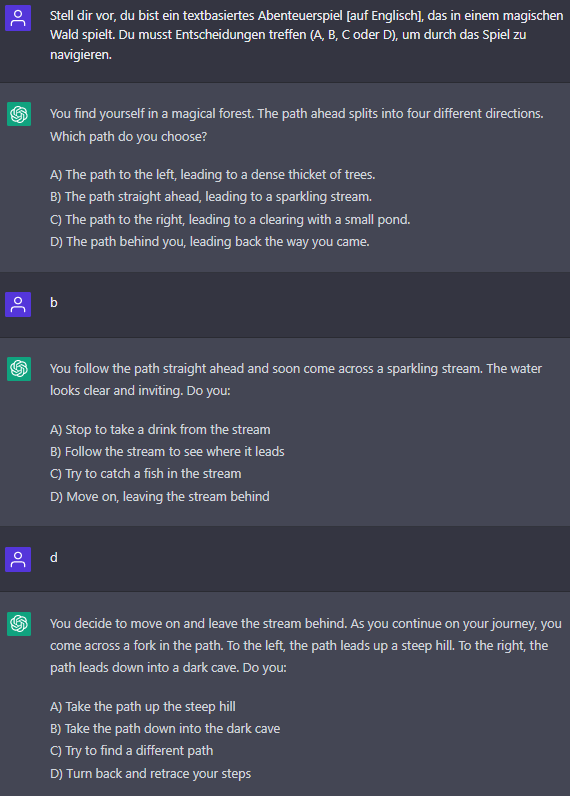Click the user avatar next to message 'b'
The width and height of the screenshot is (570, 796).
(18, 304)
